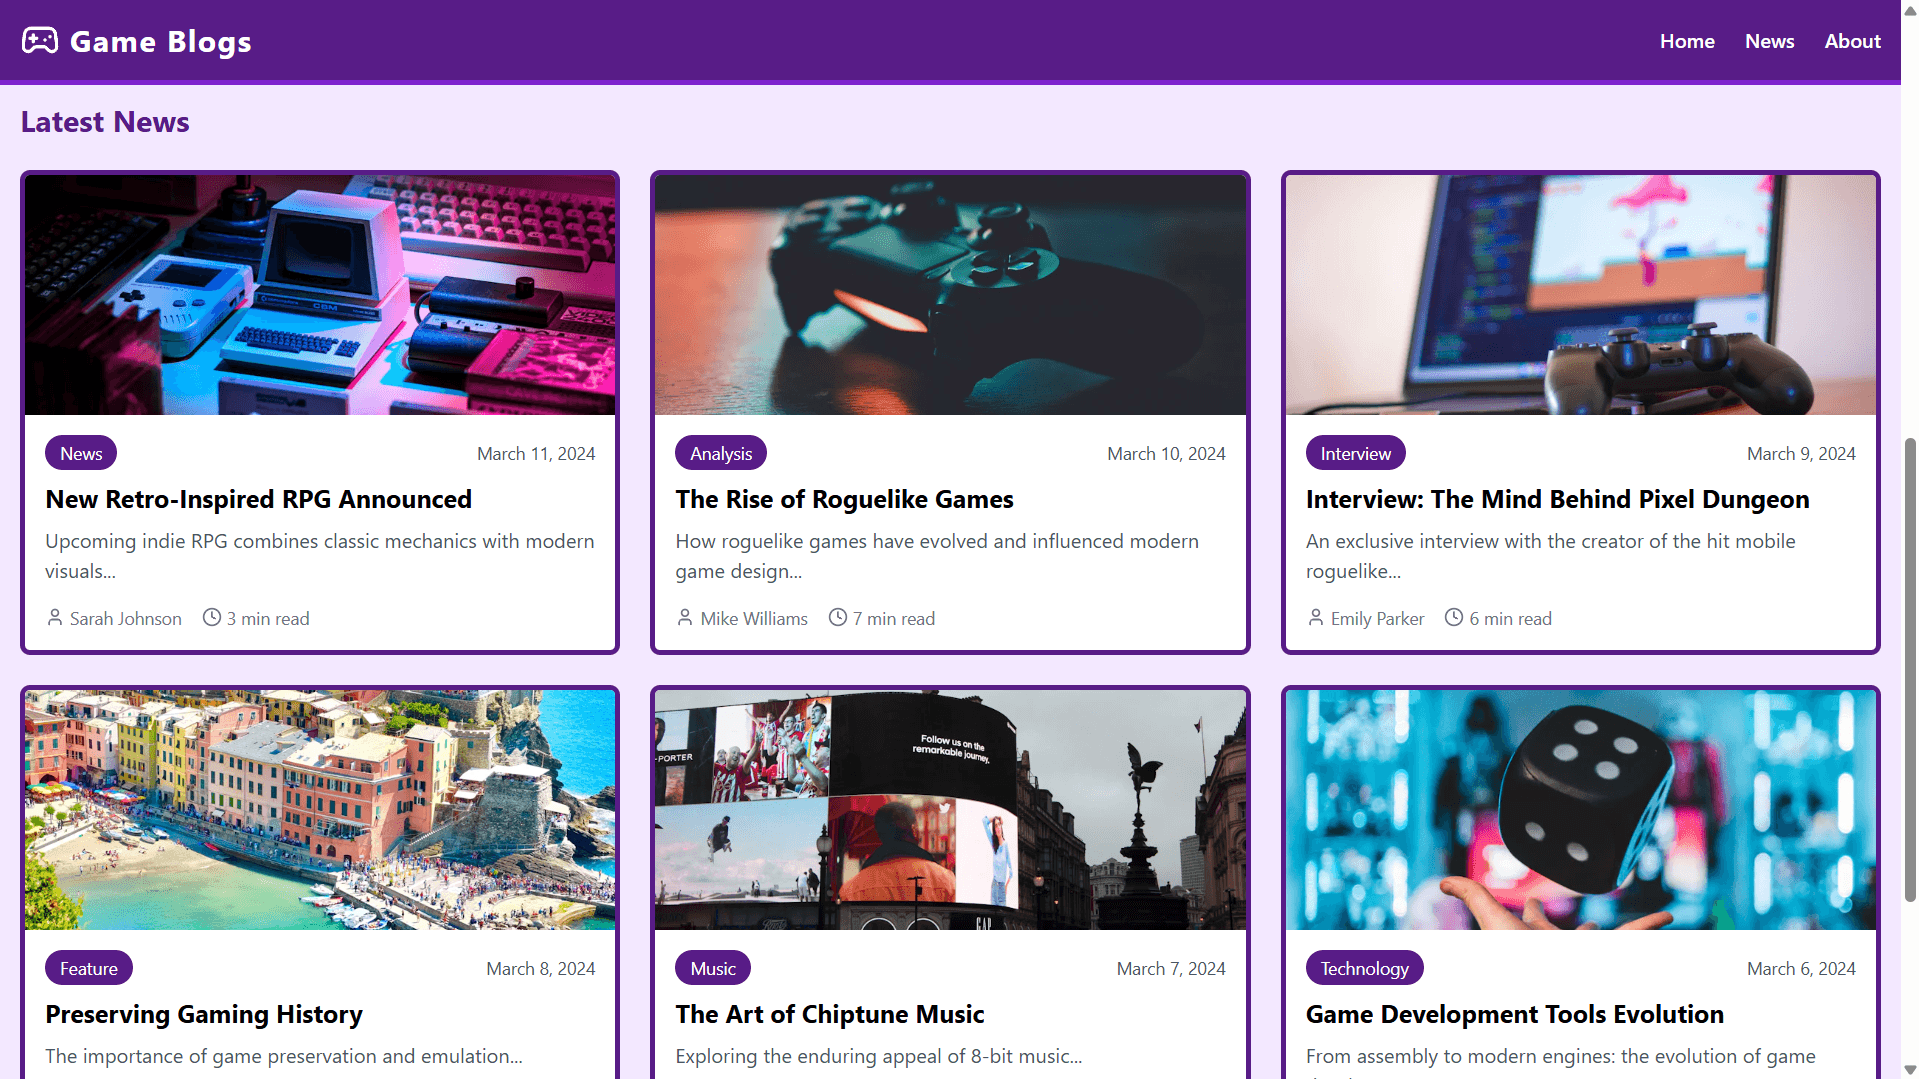Click author name Mike Williams
Image resolution: width=1919 pixels, height=1079 pixels.
(x=754, y=618)
